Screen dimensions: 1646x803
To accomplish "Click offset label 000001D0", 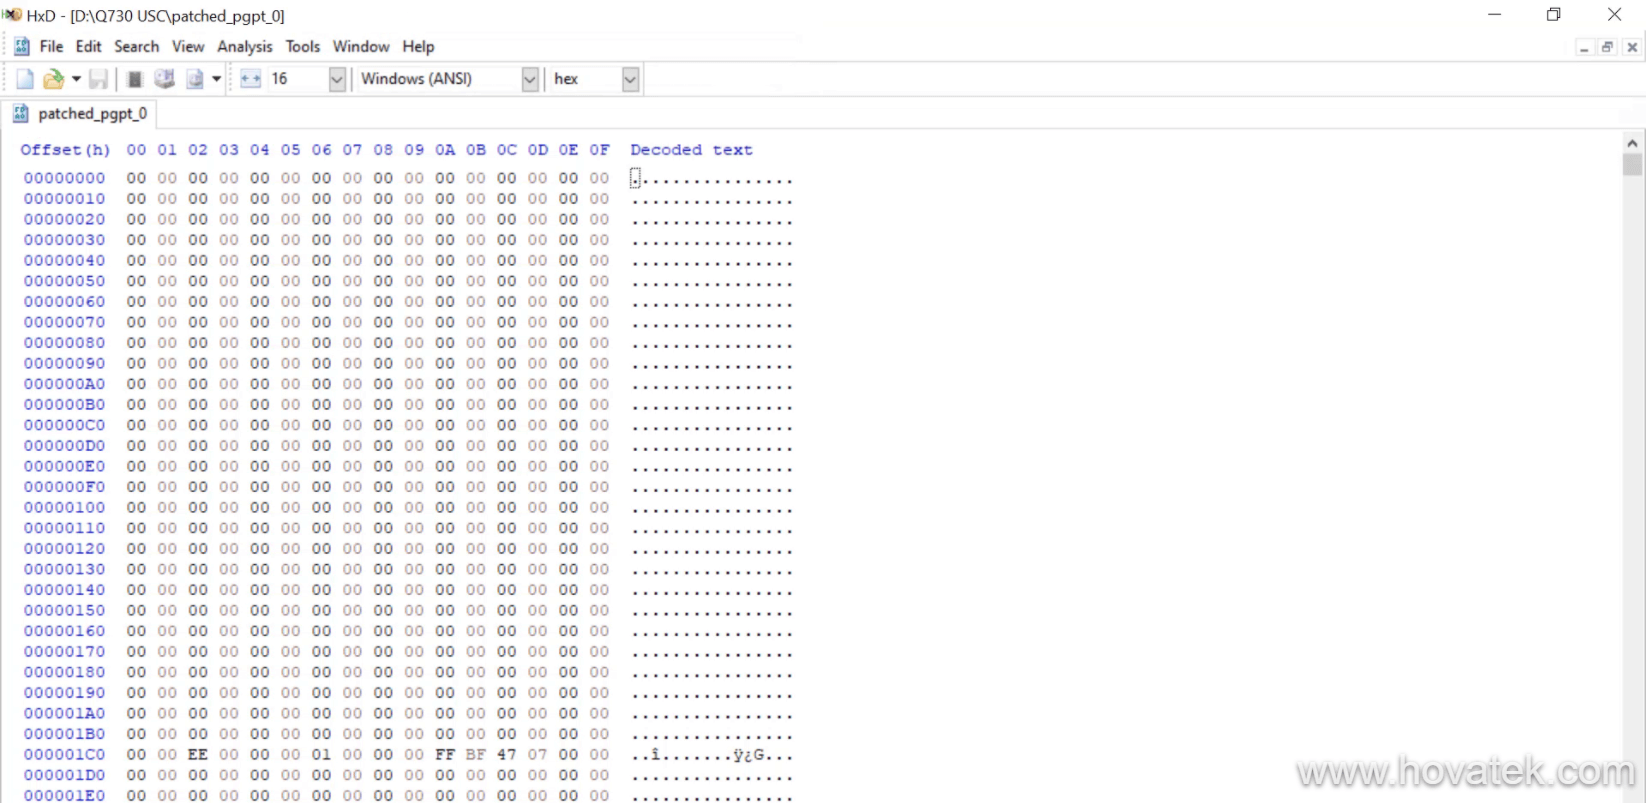I will 64,775.
